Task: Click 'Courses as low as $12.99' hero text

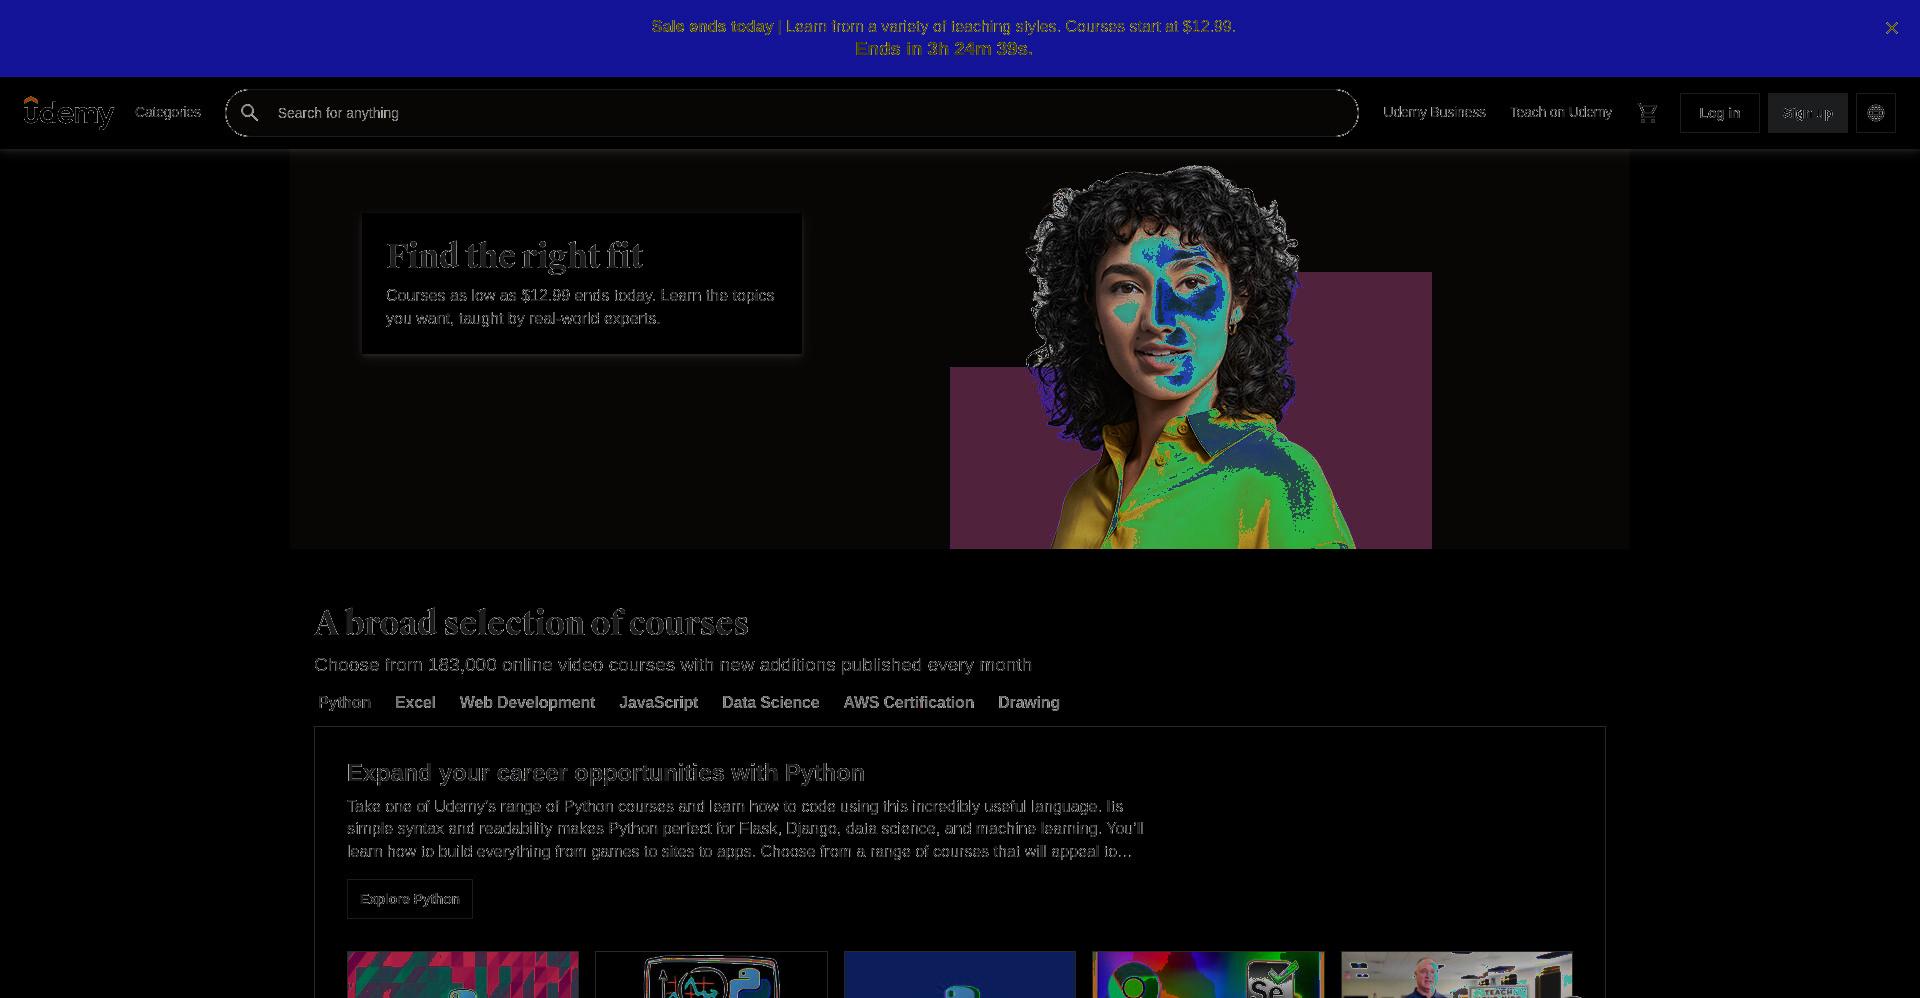Action: [580, 307]
